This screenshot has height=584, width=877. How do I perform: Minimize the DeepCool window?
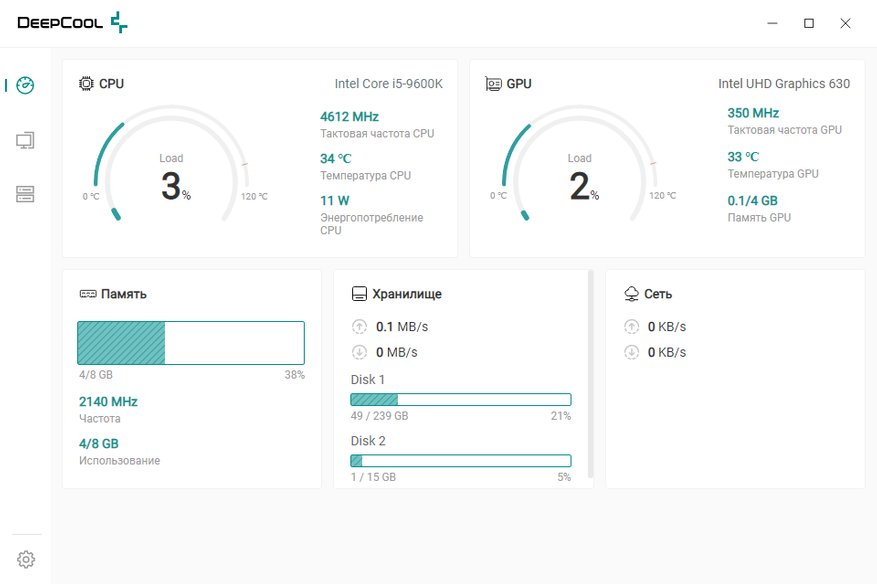click(772, 23)
